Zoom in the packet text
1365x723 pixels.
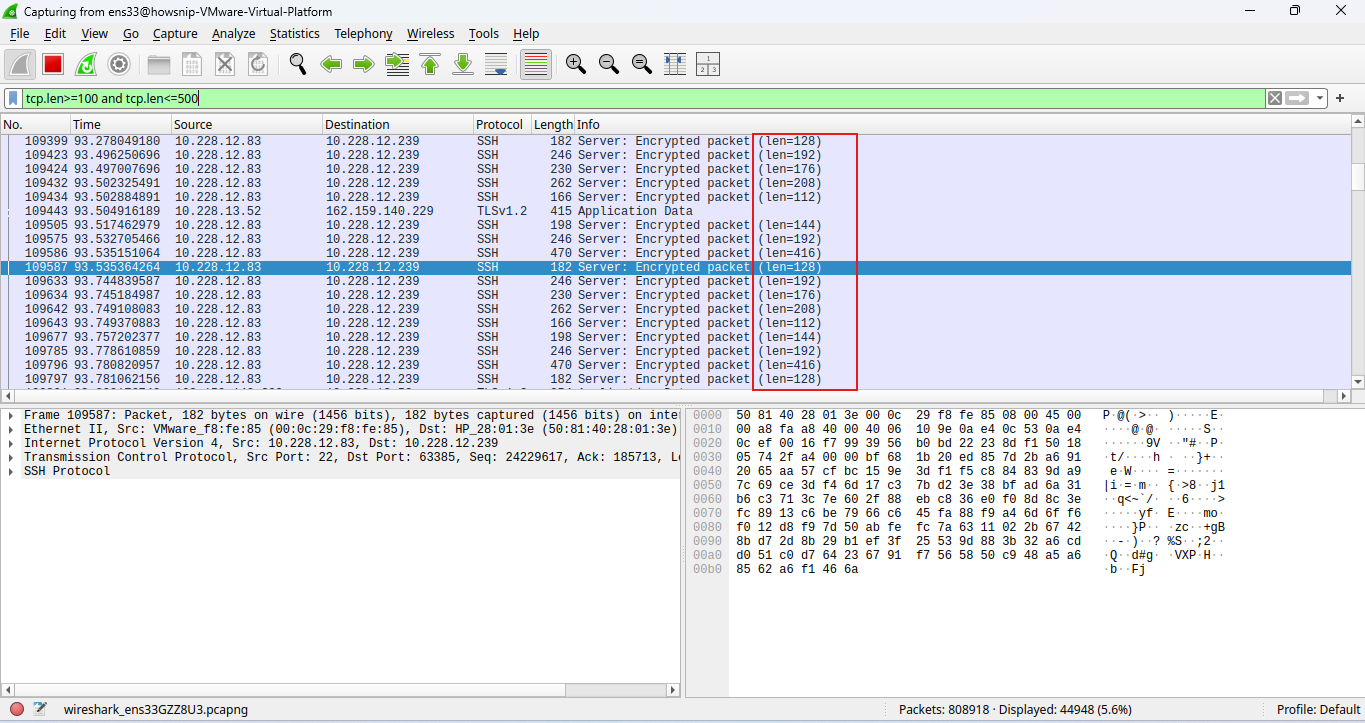(x=575, y=64)
